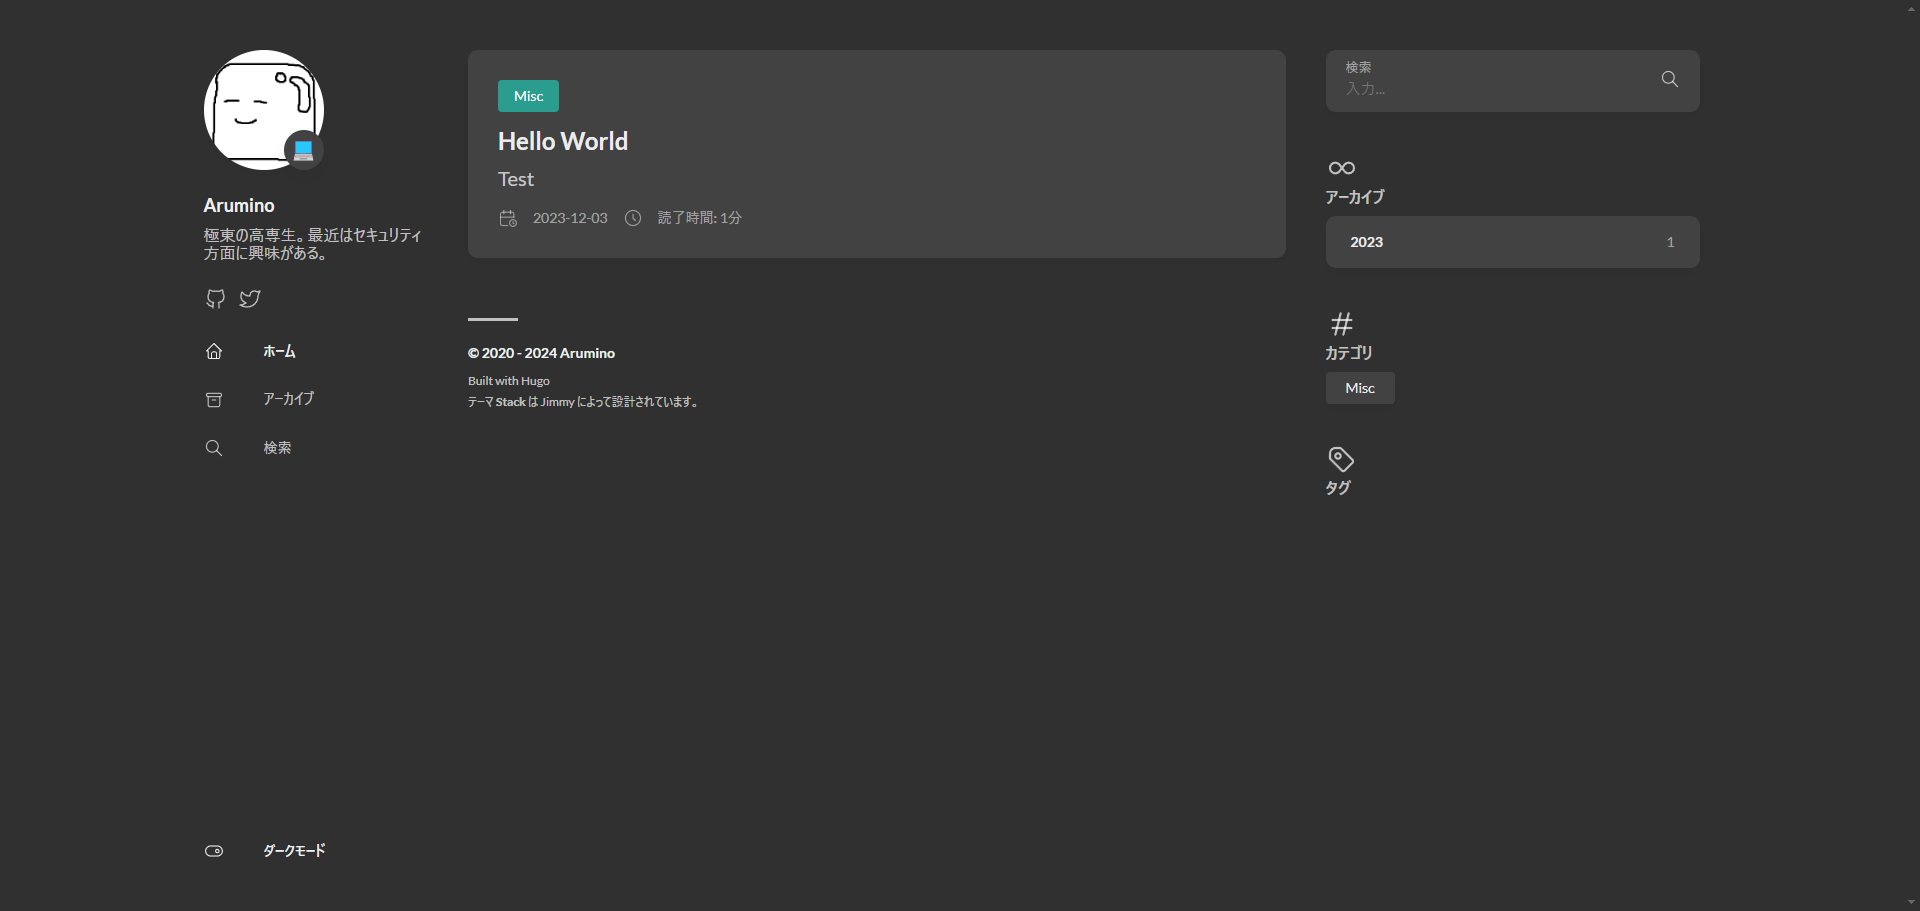1920x911 pixels.
Task: Click the hash icon above カテゴリ
Action: click(1342, 324)
